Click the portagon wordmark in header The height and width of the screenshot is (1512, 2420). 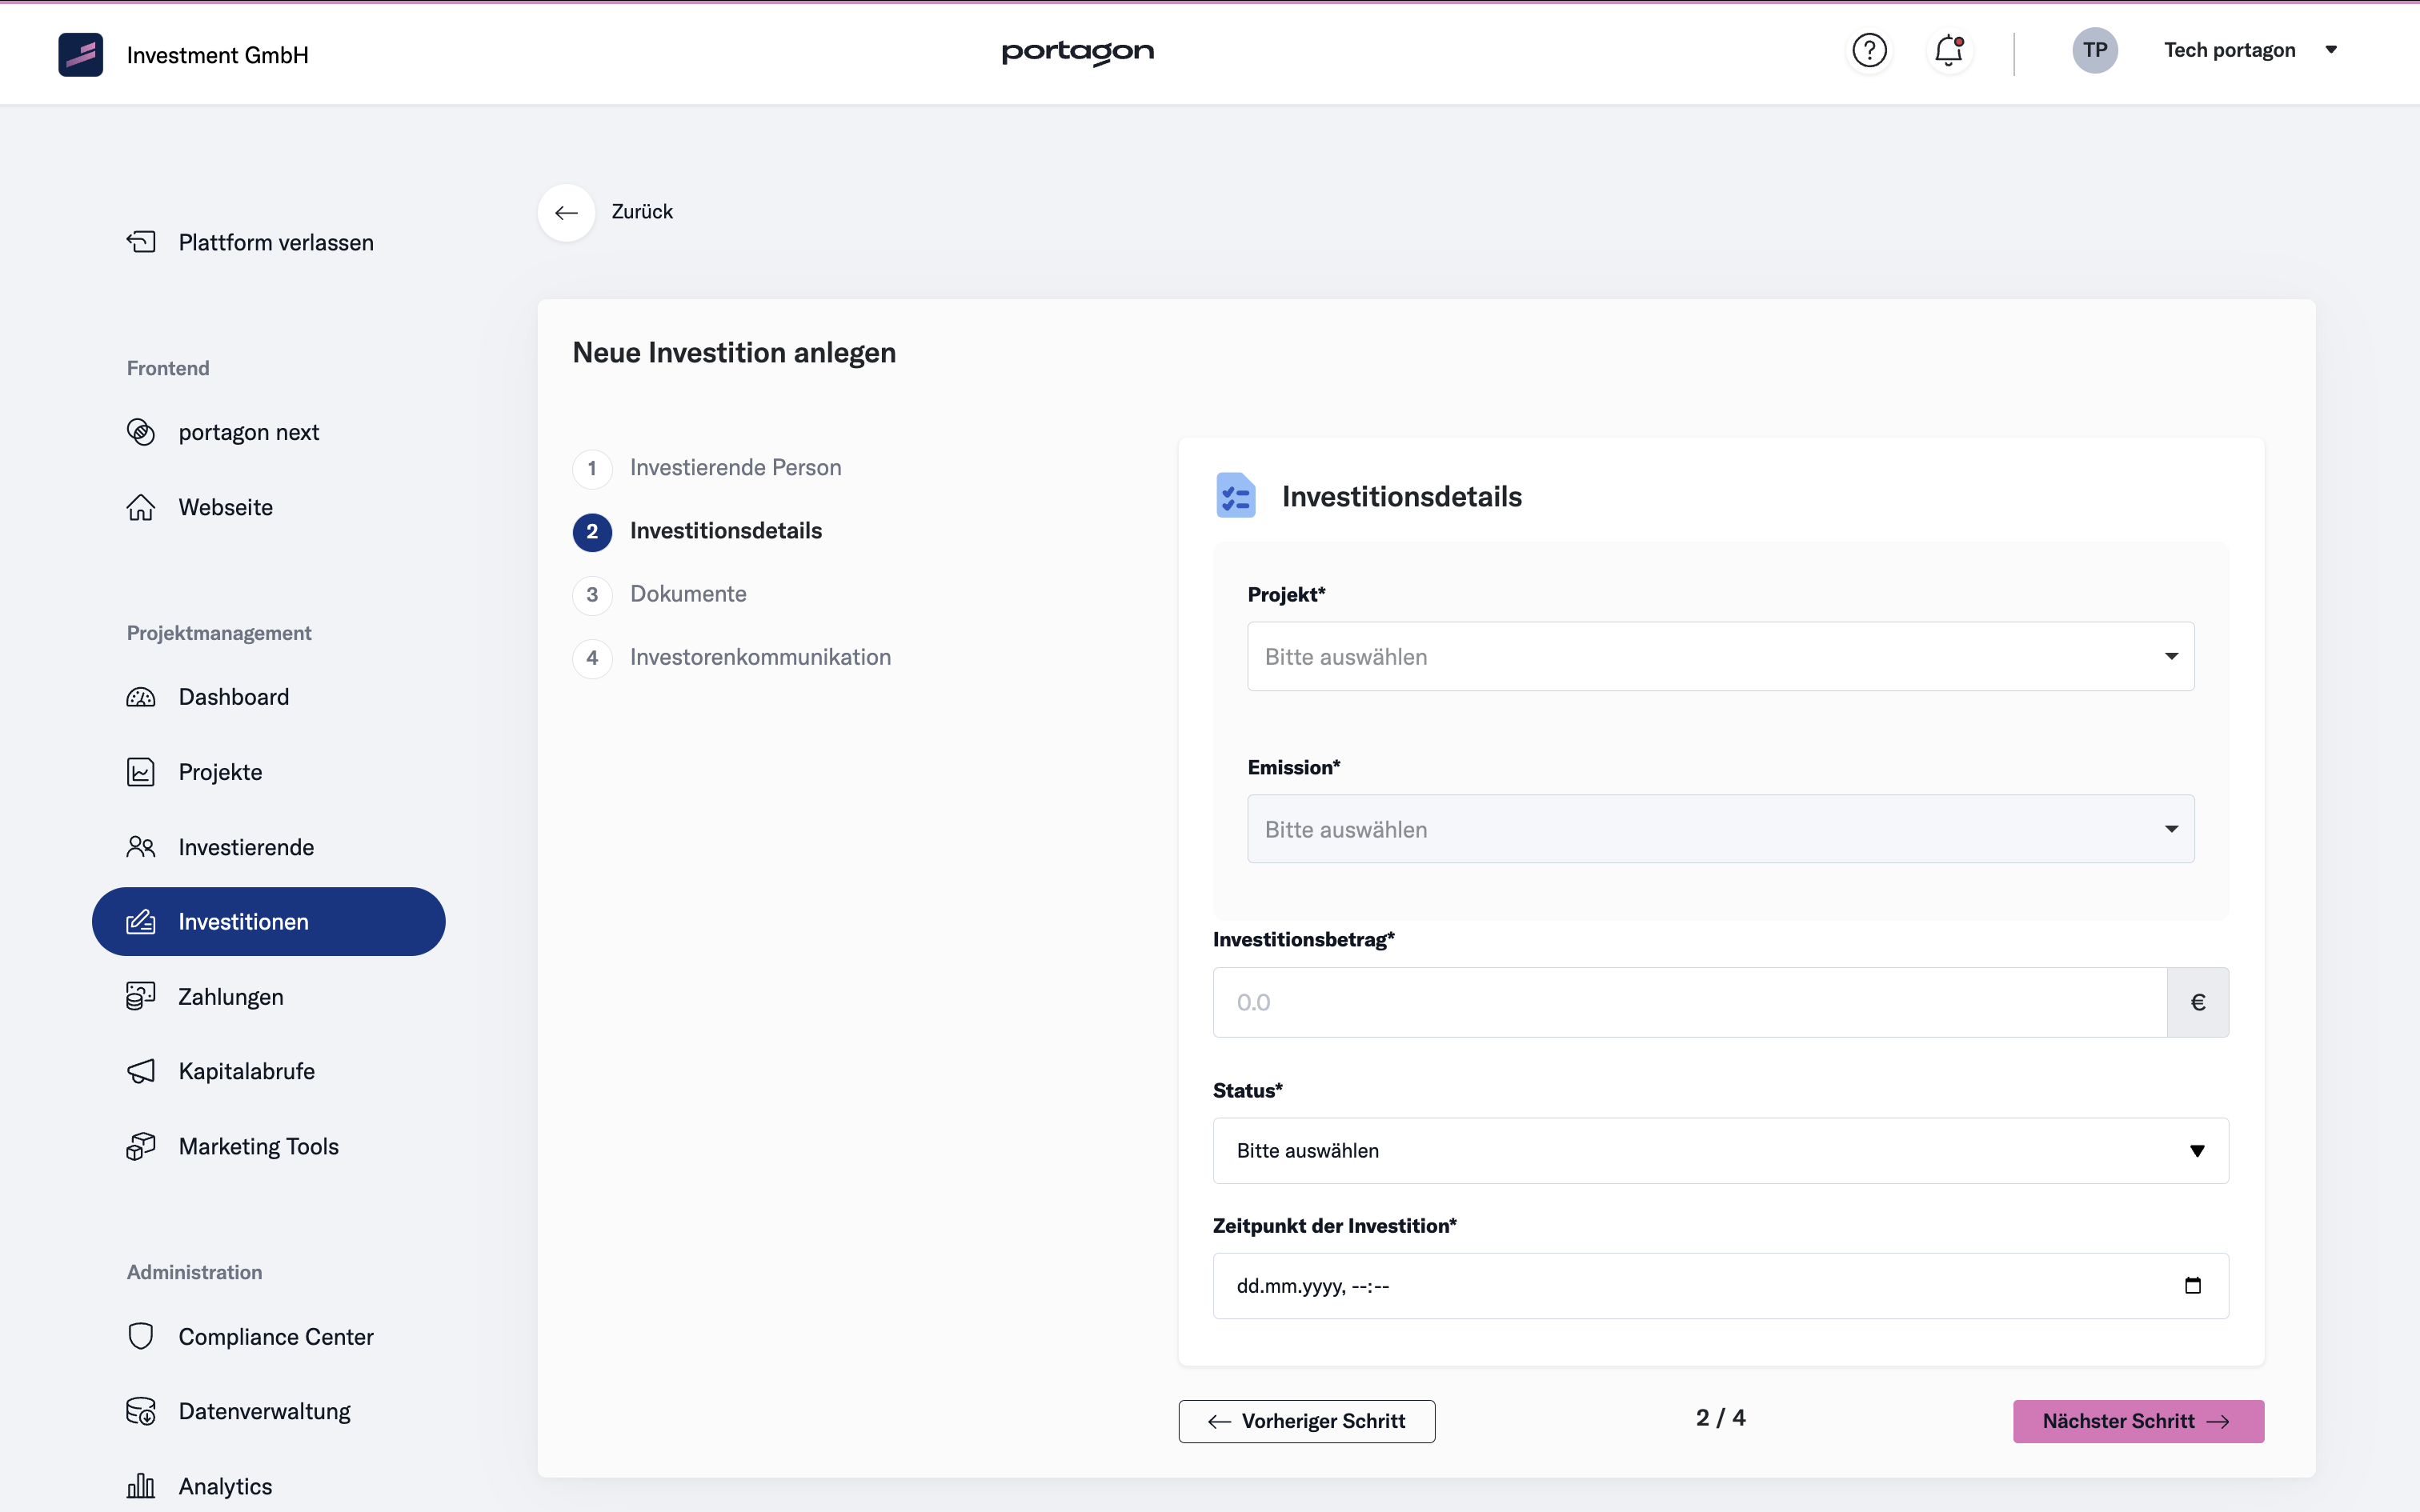point(1078,52)
